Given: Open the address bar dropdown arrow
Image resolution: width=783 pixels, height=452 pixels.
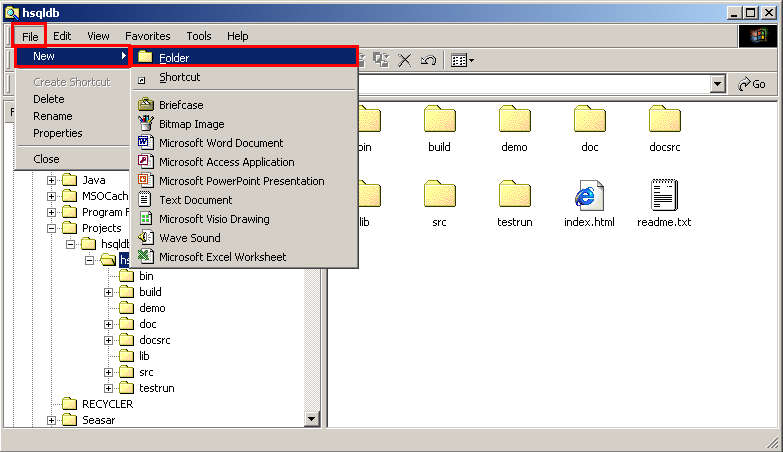Looking at the screenshot, I should point(717,85).
